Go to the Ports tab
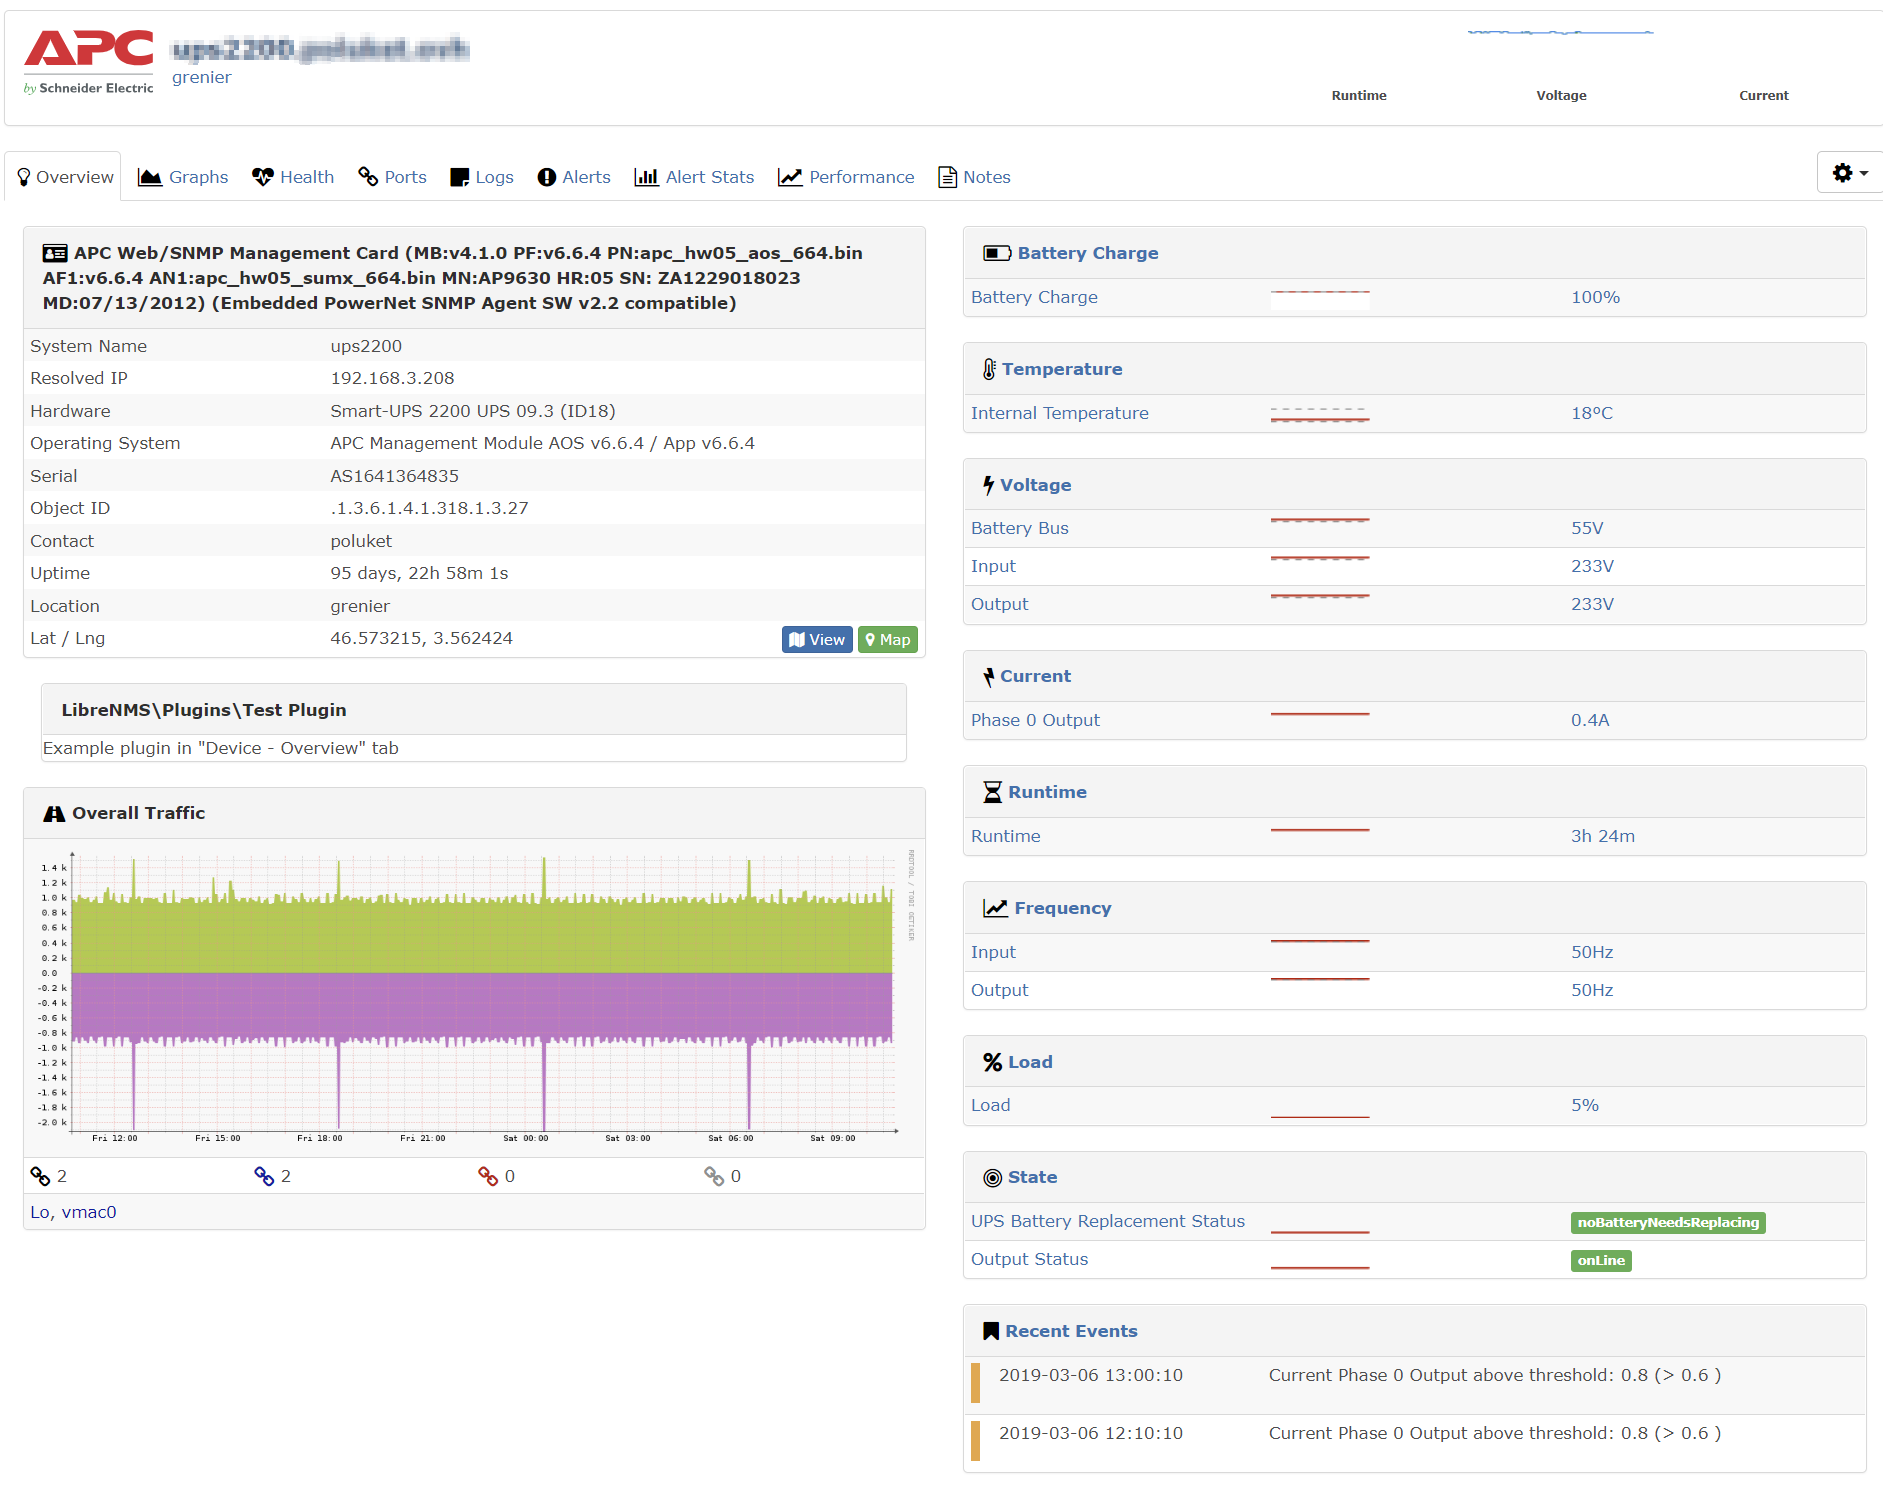Viewport: 1883px width, 1495px height. 393,177
